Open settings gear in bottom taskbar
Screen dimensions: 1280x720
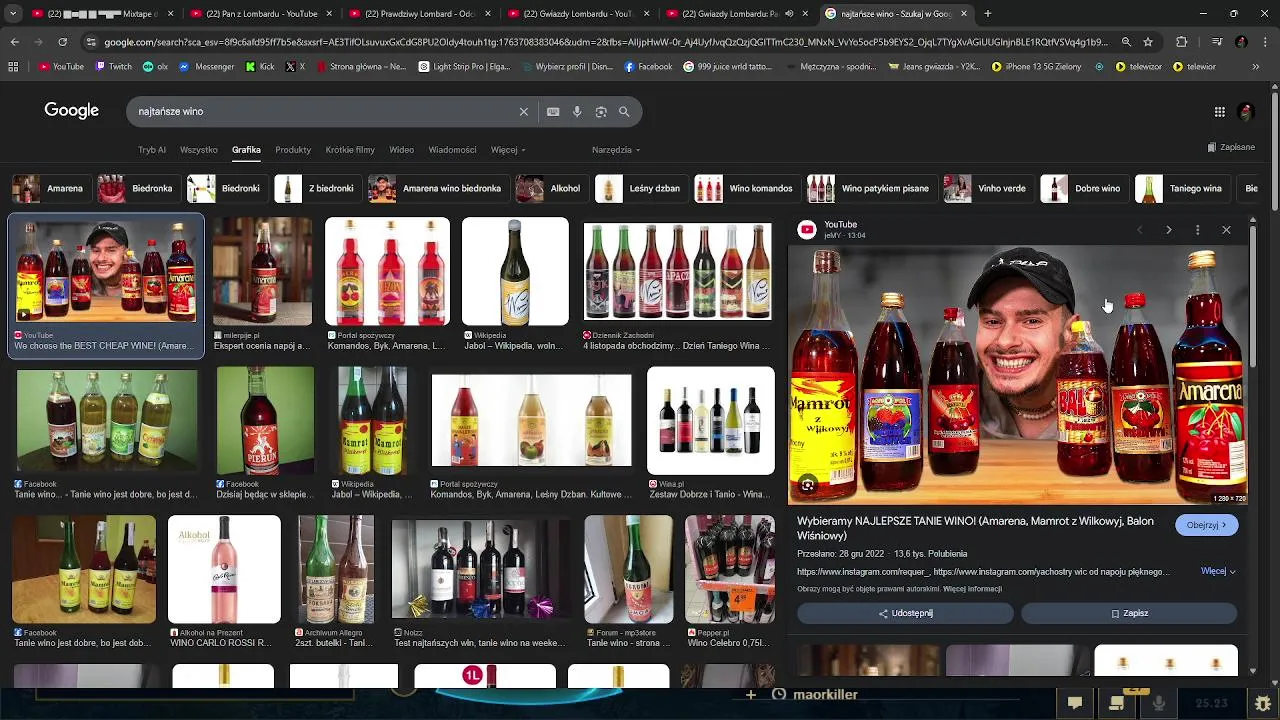pyautogui.click(x=1263, y=703)
